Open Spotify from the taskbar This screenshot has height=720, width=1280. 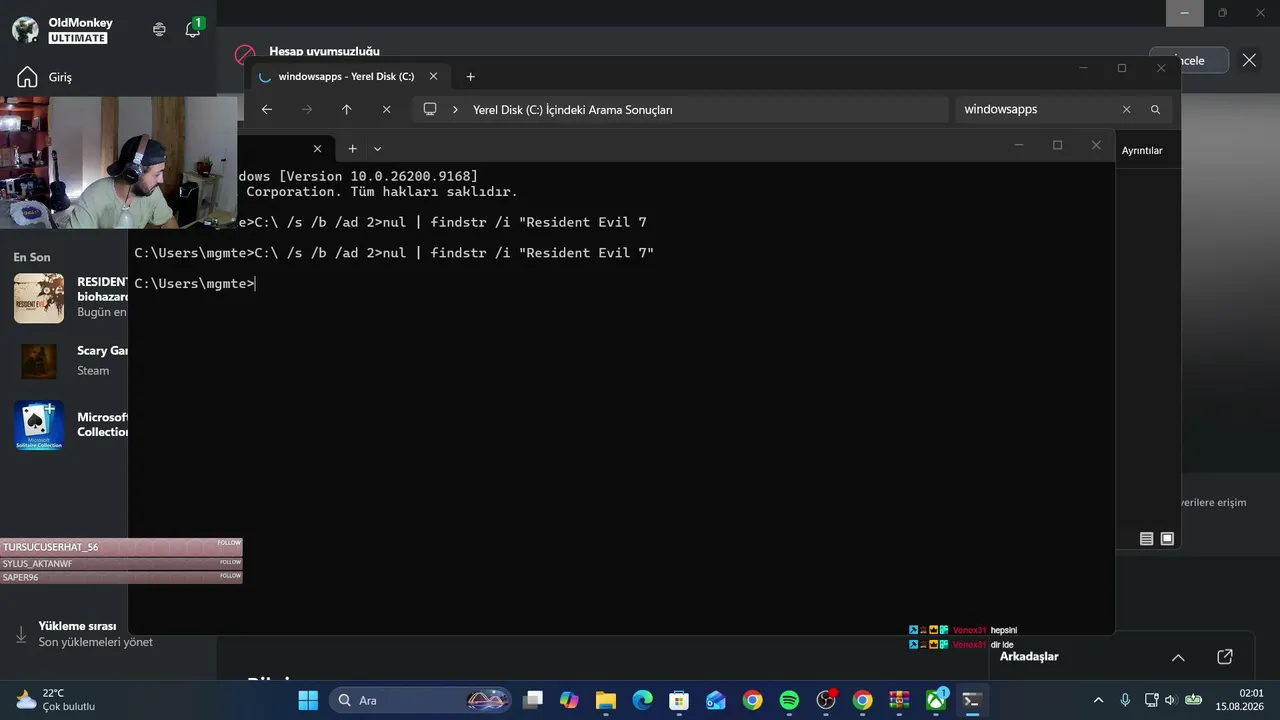pyautogui.click(x=789, y=700)
